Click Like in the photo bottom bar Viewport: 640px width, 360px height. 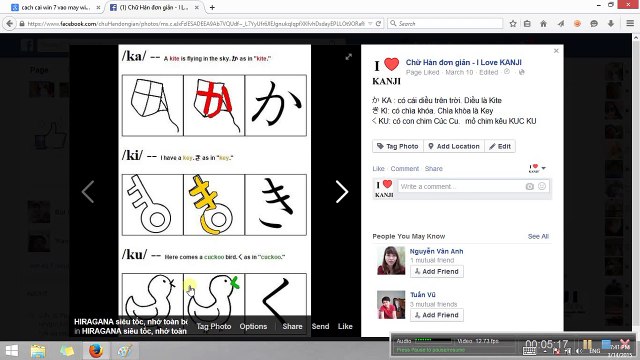pyautogui.click(x=345, y=327)
